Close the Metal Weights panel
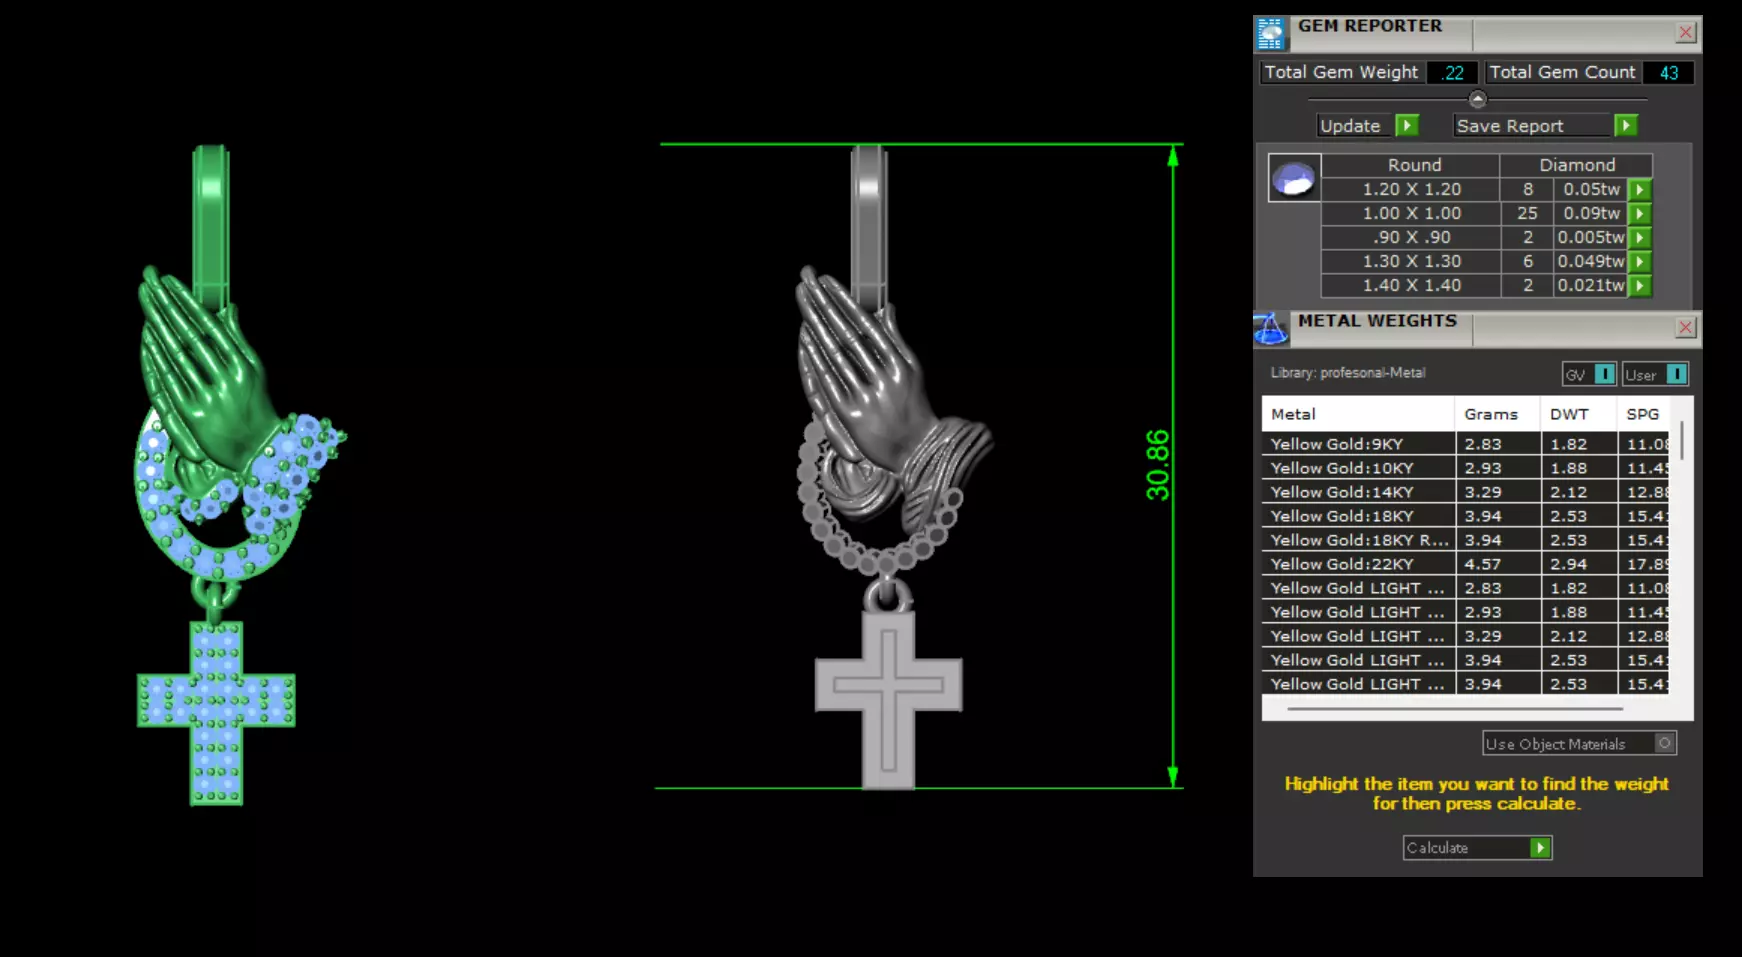The height and width of the screenshot is (957, 1742). tap(1686, 327)
